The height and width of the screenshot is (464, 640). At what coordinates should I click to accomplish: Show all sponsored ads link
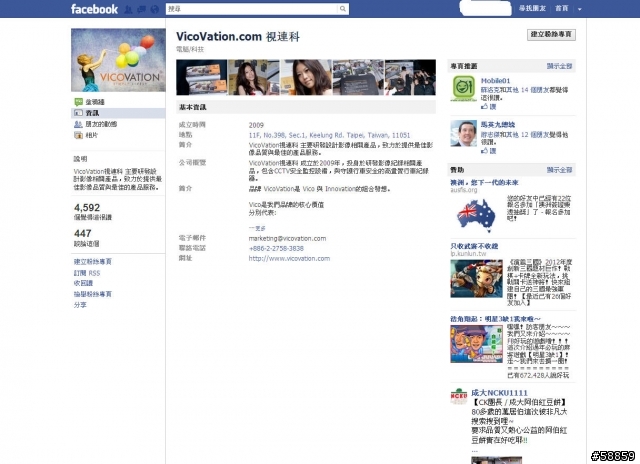click(560, 170)
